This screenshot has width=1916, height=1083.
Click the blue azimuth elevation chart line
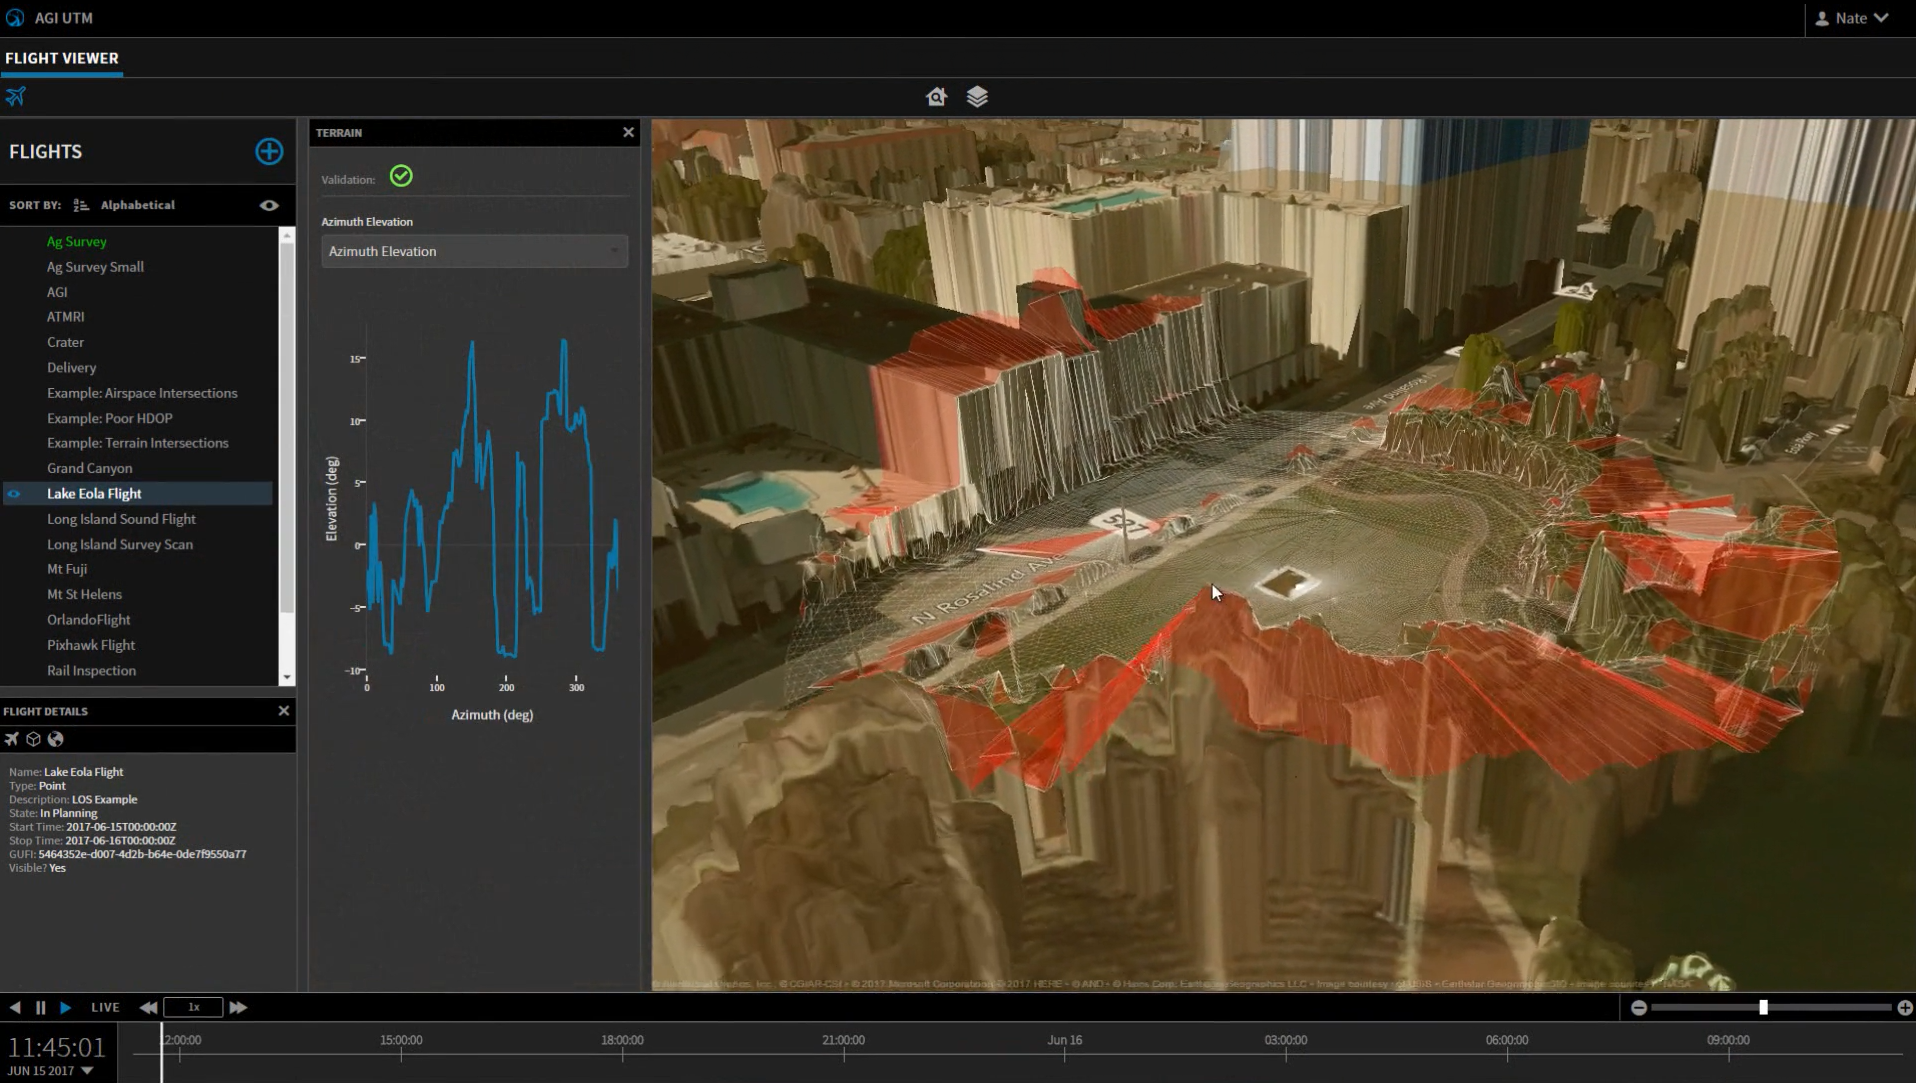491,498
